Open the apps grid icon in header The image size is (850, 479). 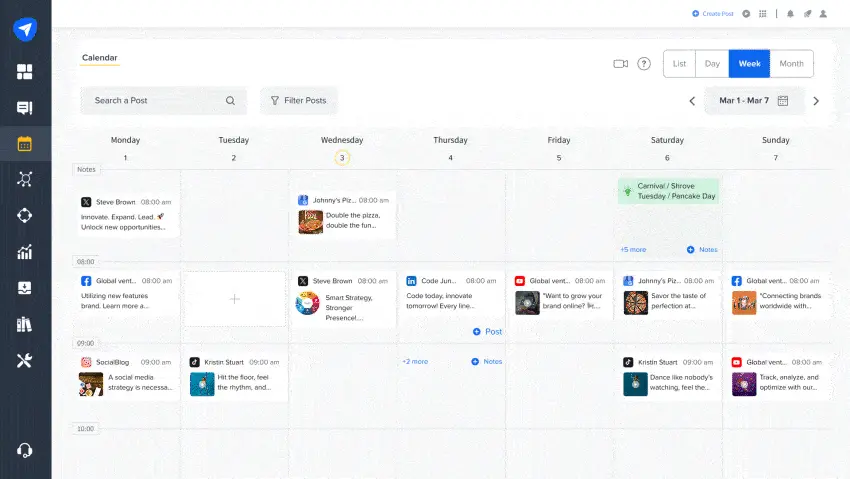[x=763, y=14]
